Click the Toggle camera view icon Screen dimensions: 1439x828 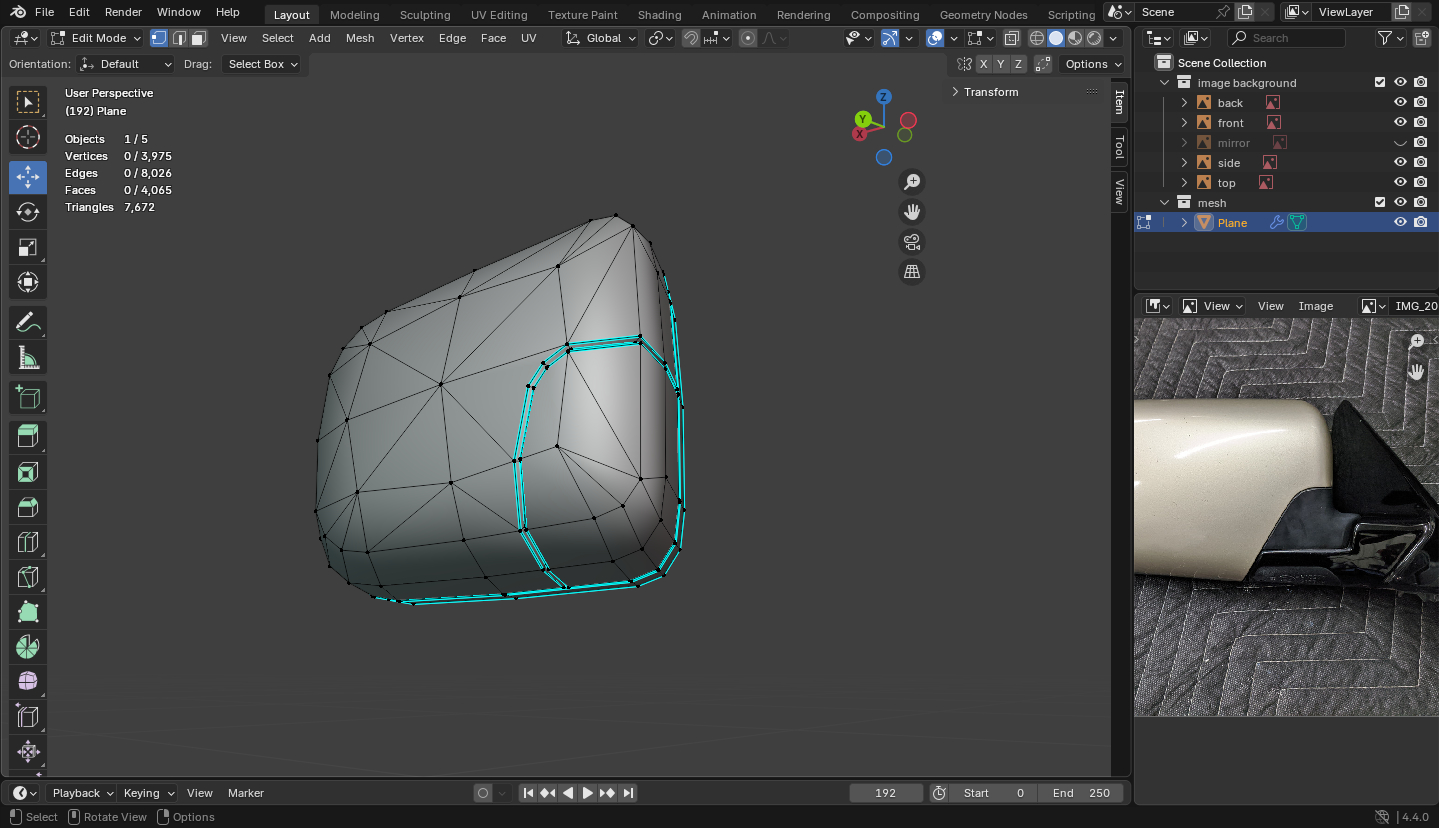point(911,242)
